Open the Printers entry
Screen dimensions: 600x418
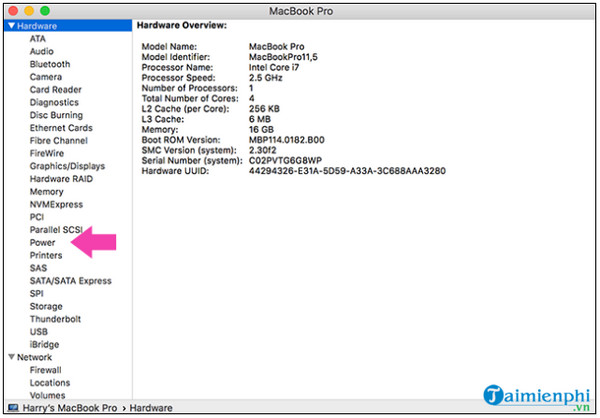[46, 255]
